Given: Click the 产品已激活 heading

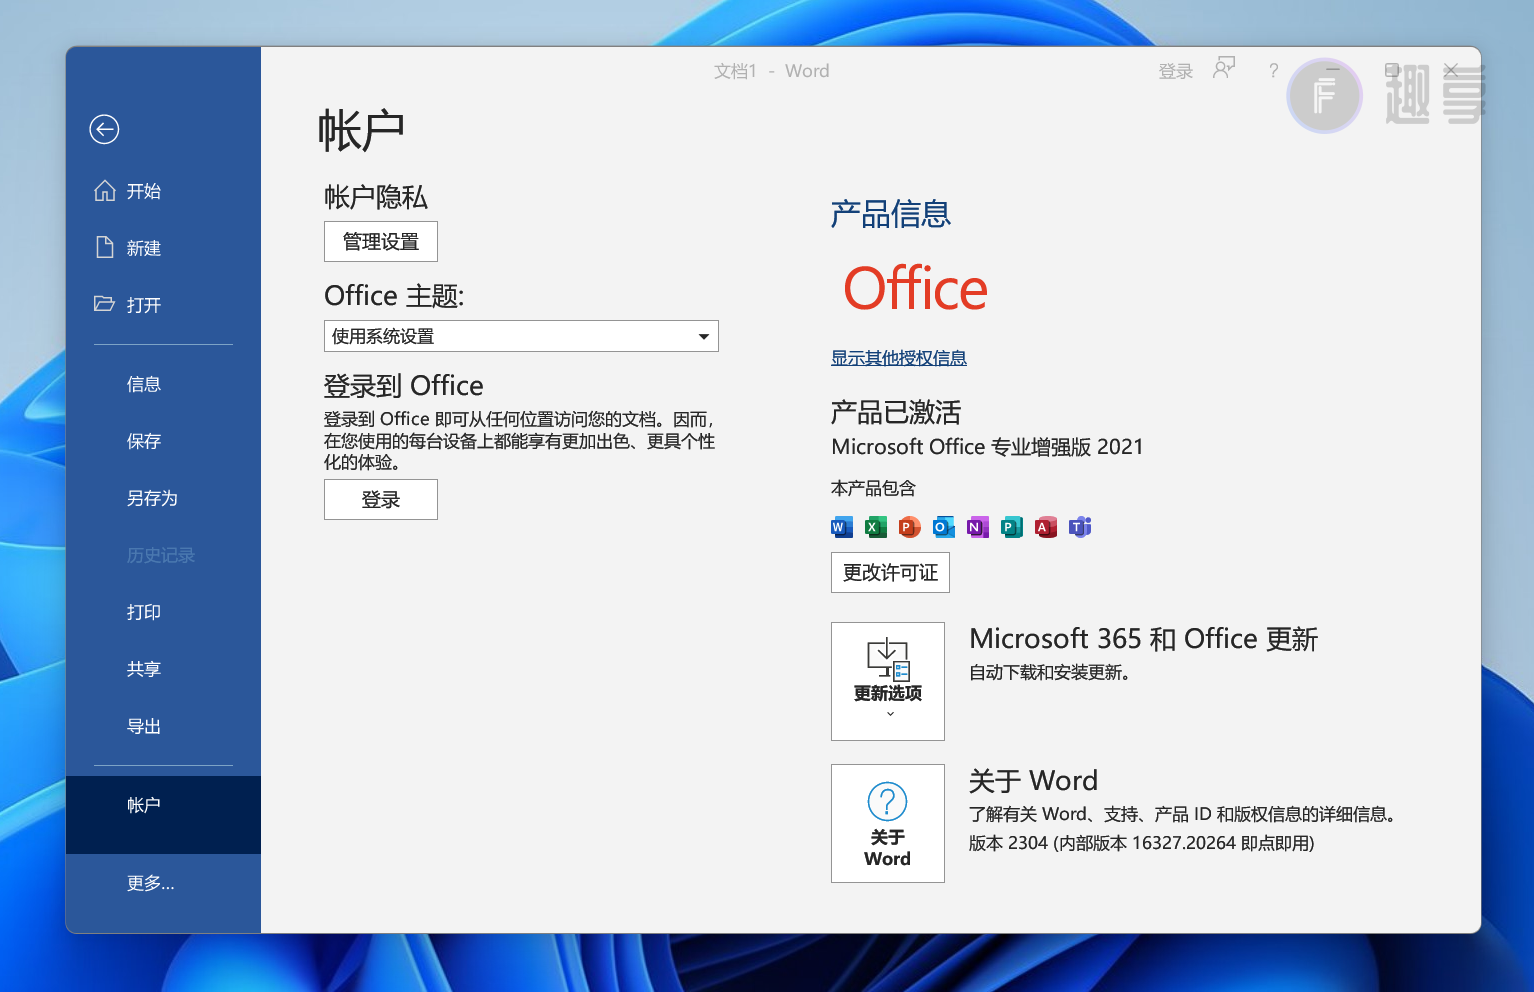Looking at the screenshot, I should (896, 412).
